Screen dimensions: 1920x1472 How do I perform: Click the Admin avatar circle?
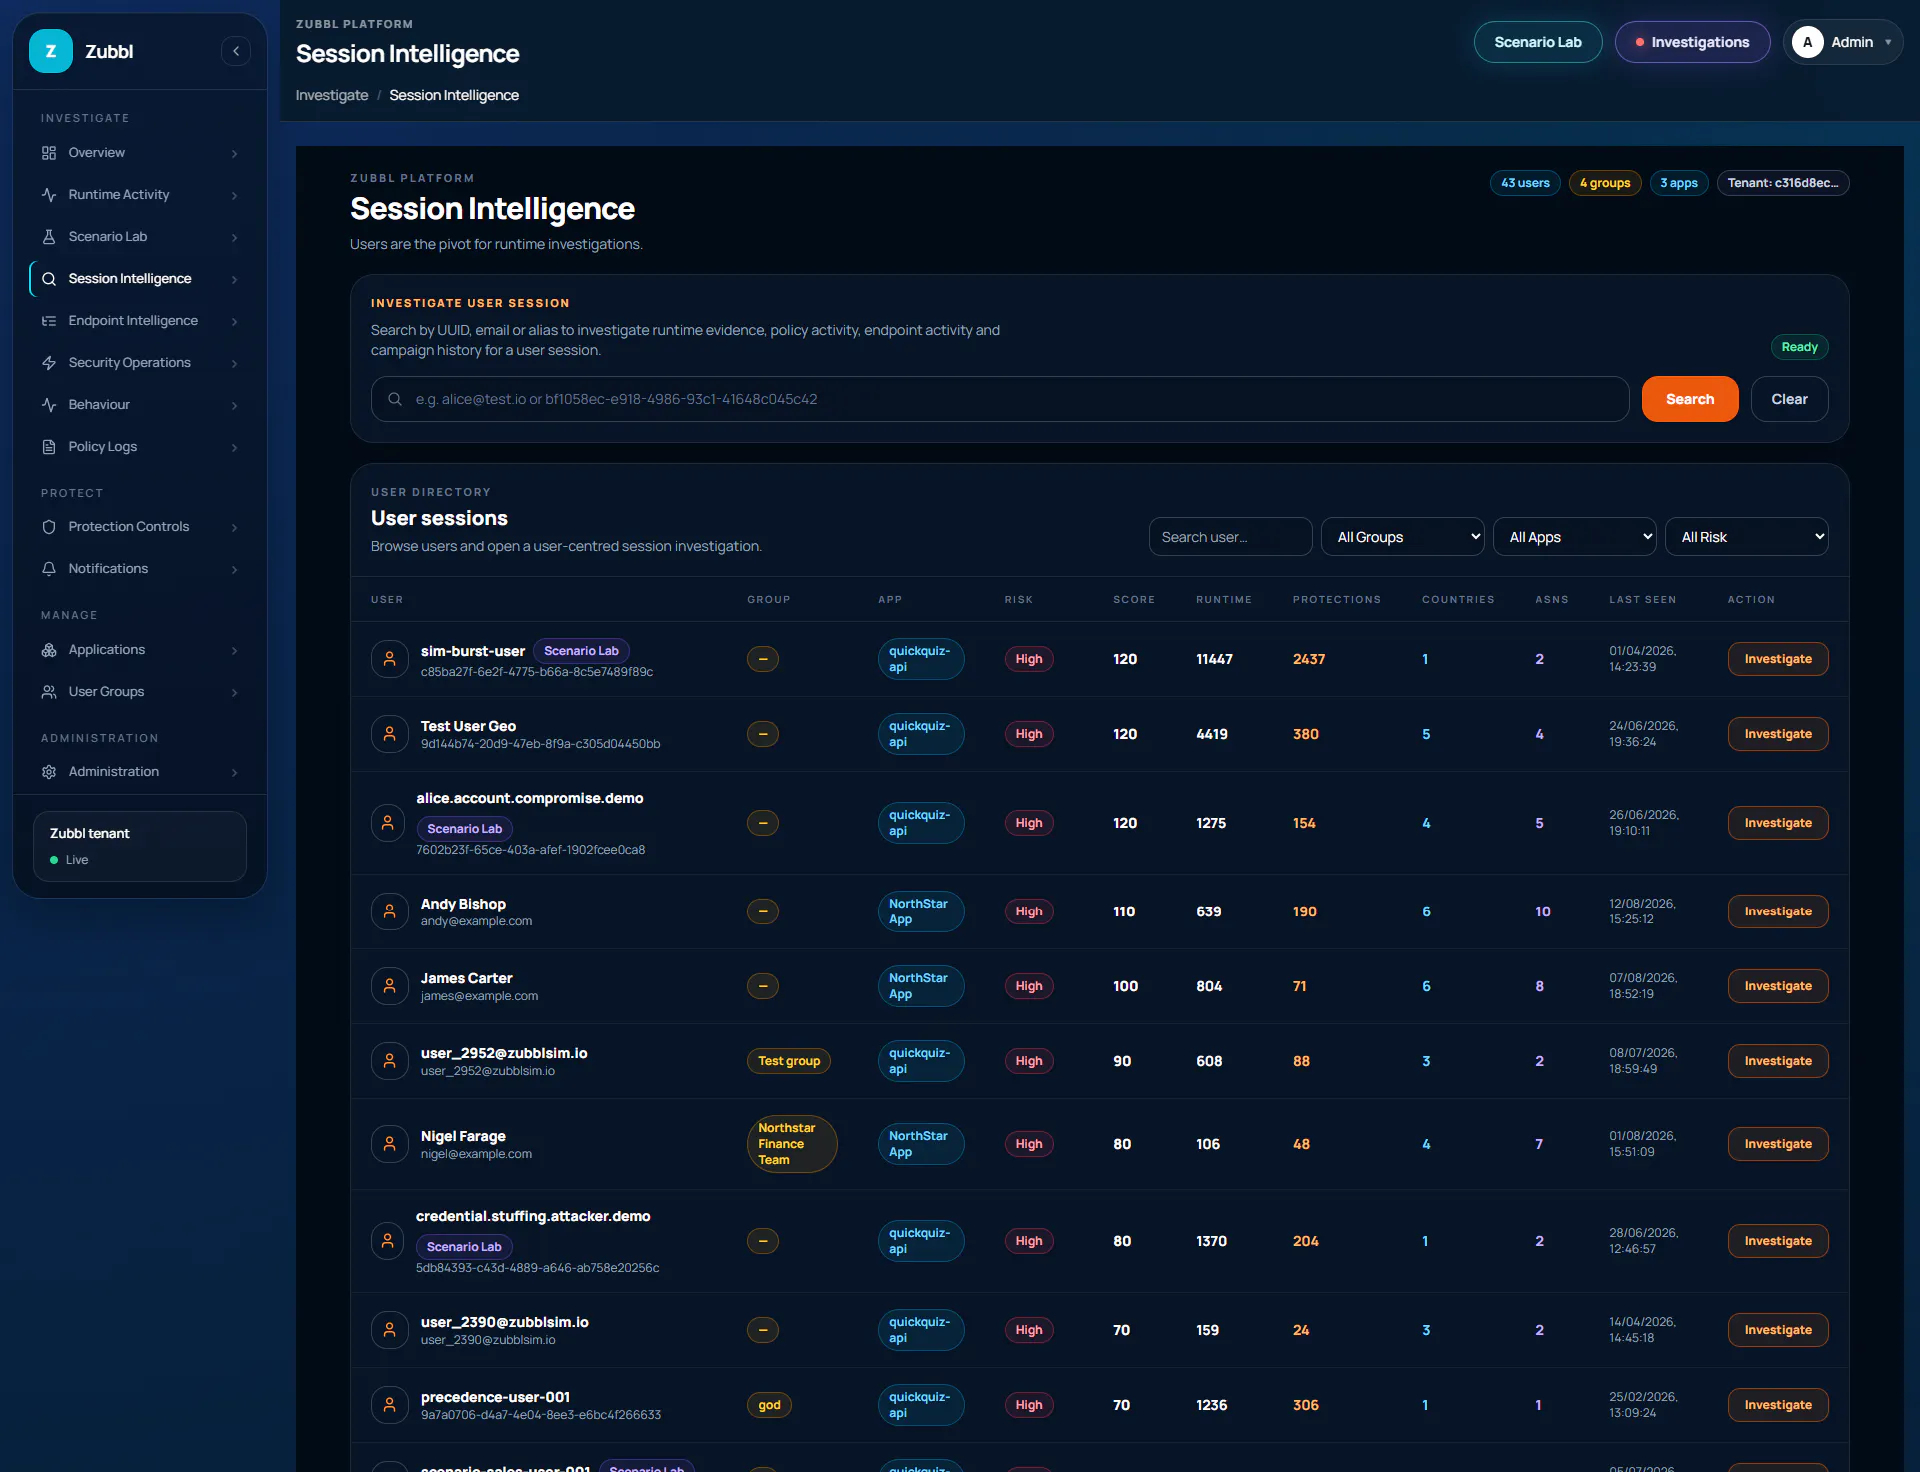click(x=1807, y=42)
